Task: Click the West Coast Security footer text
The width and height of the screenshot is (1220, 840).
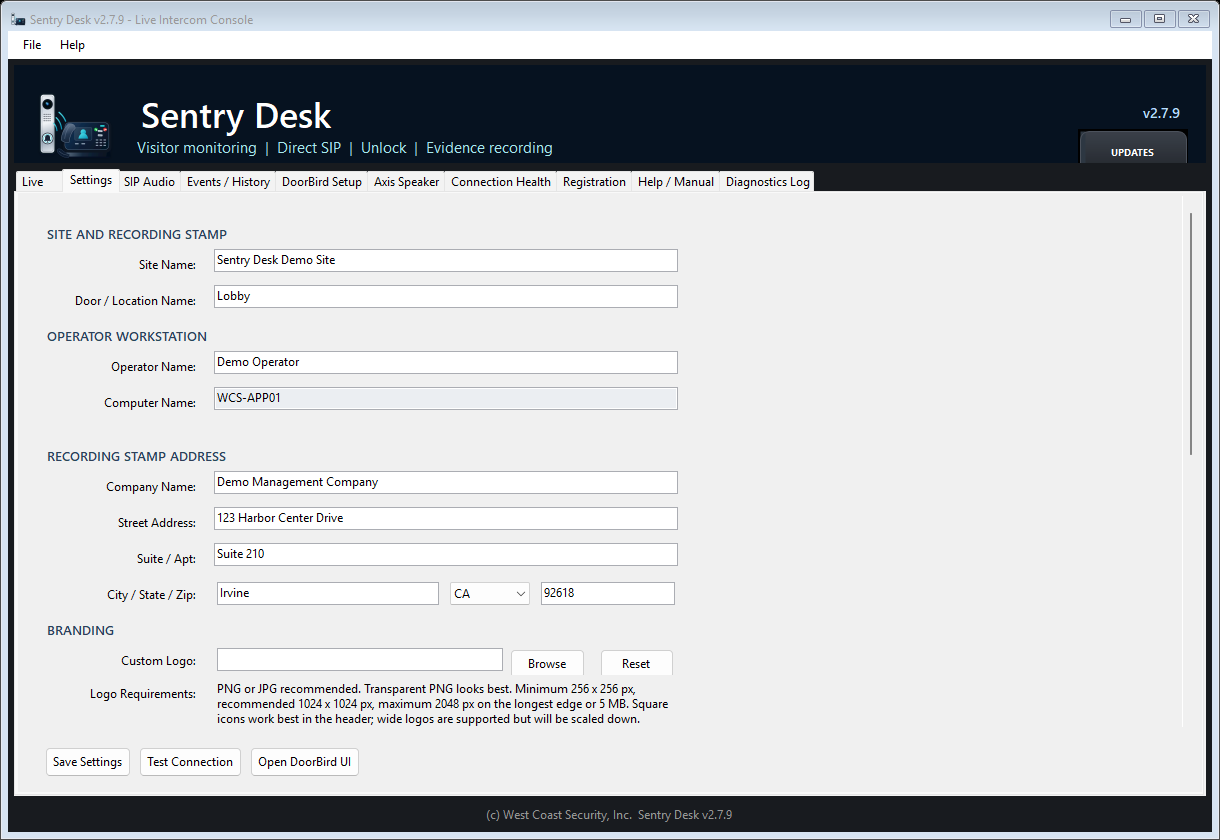Action: pos(609,815)
